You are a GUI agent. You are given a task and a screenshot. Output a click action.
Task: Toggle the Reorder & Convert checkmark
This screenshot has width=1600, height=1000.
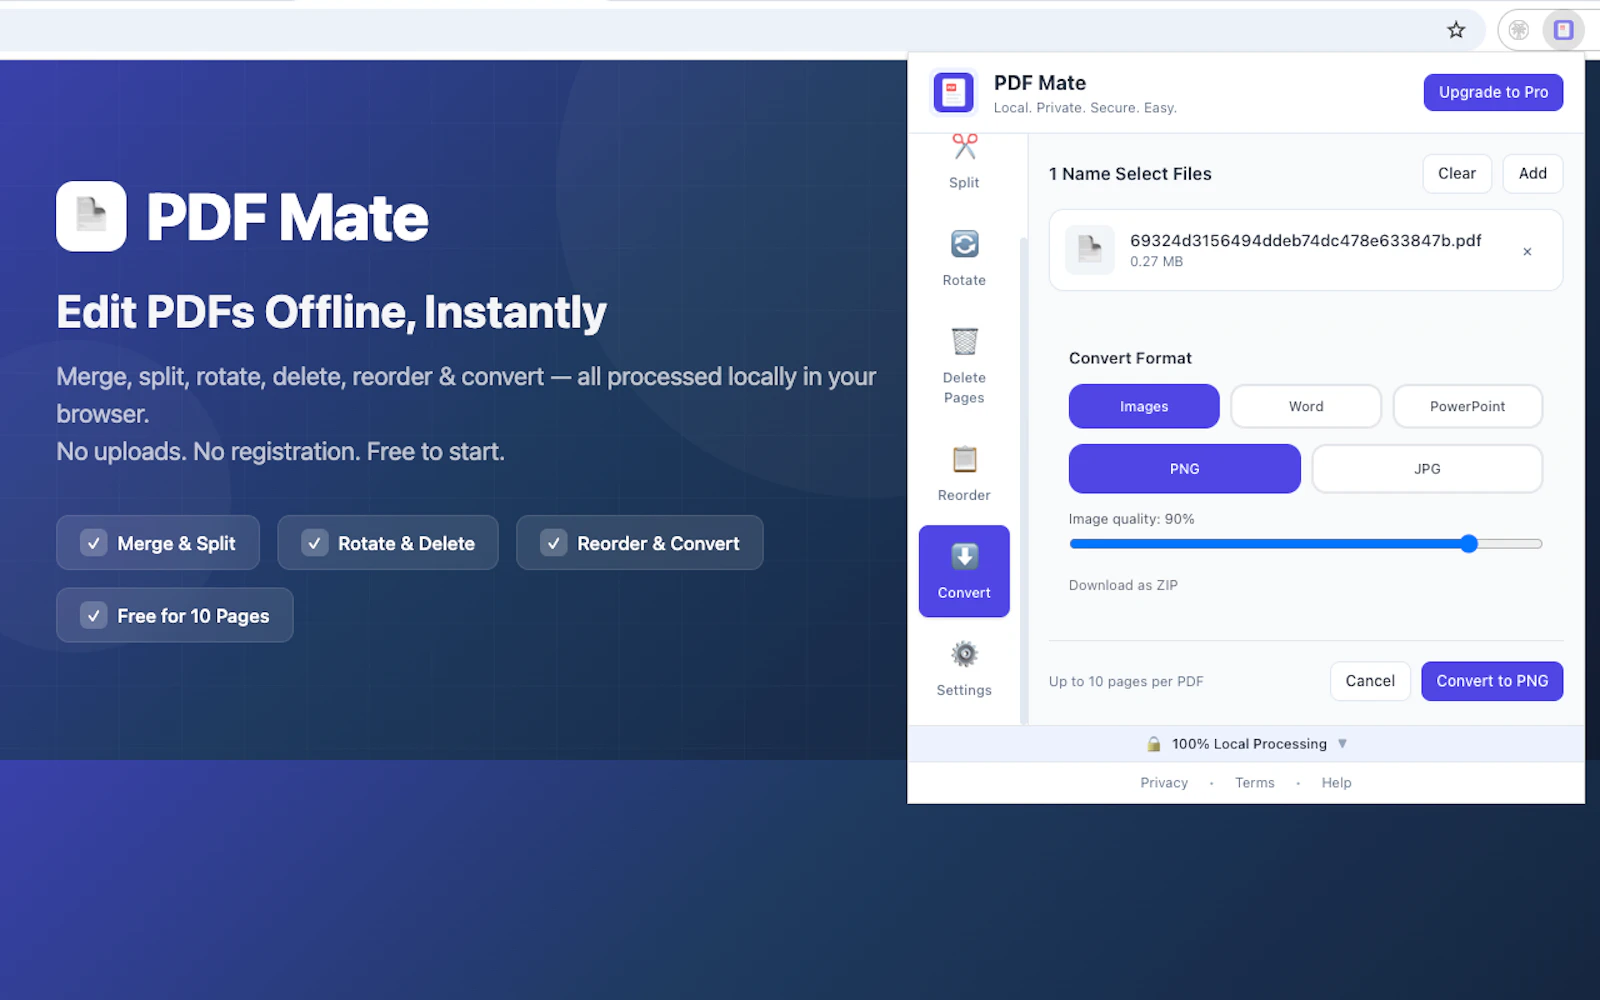coord(554,543)
